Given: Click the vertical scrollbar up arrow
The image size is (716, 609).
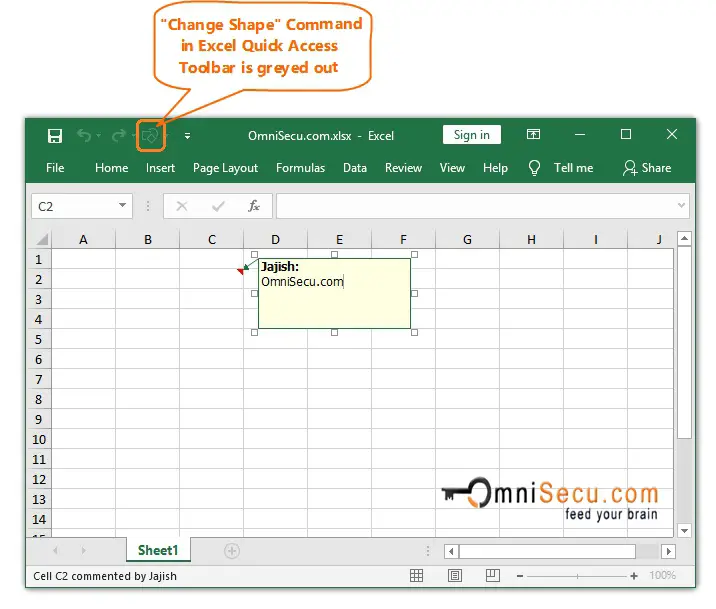Looking at the screenshot, I should pyautogui.click(x=684, y=238).
